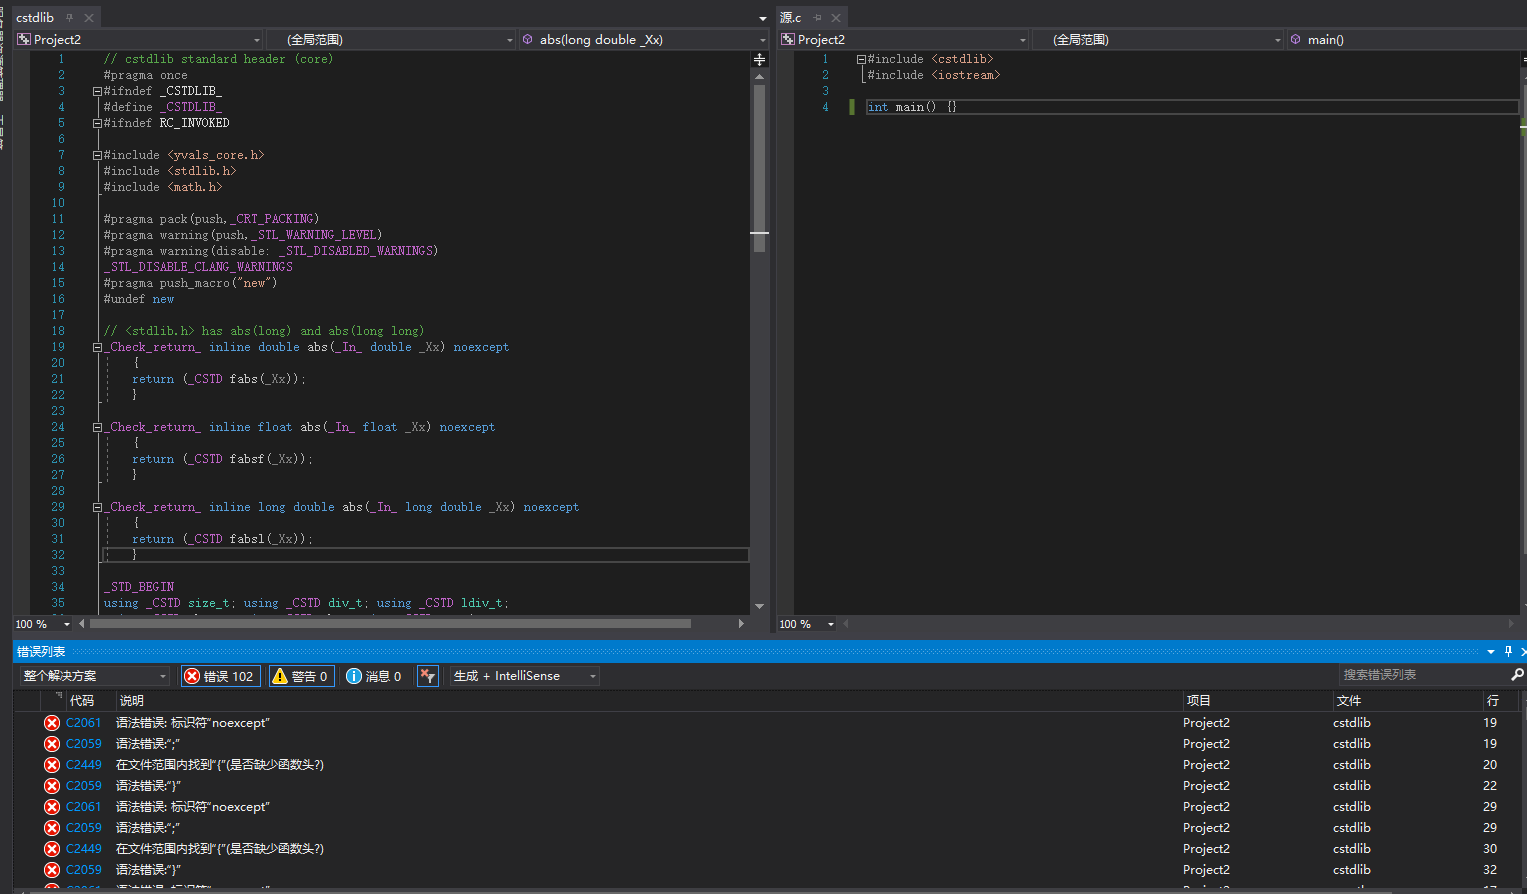1527x894 pixels.
Task: Open the 生成 + IntelliSense dropdown
Action: click(x=524, y=676)
